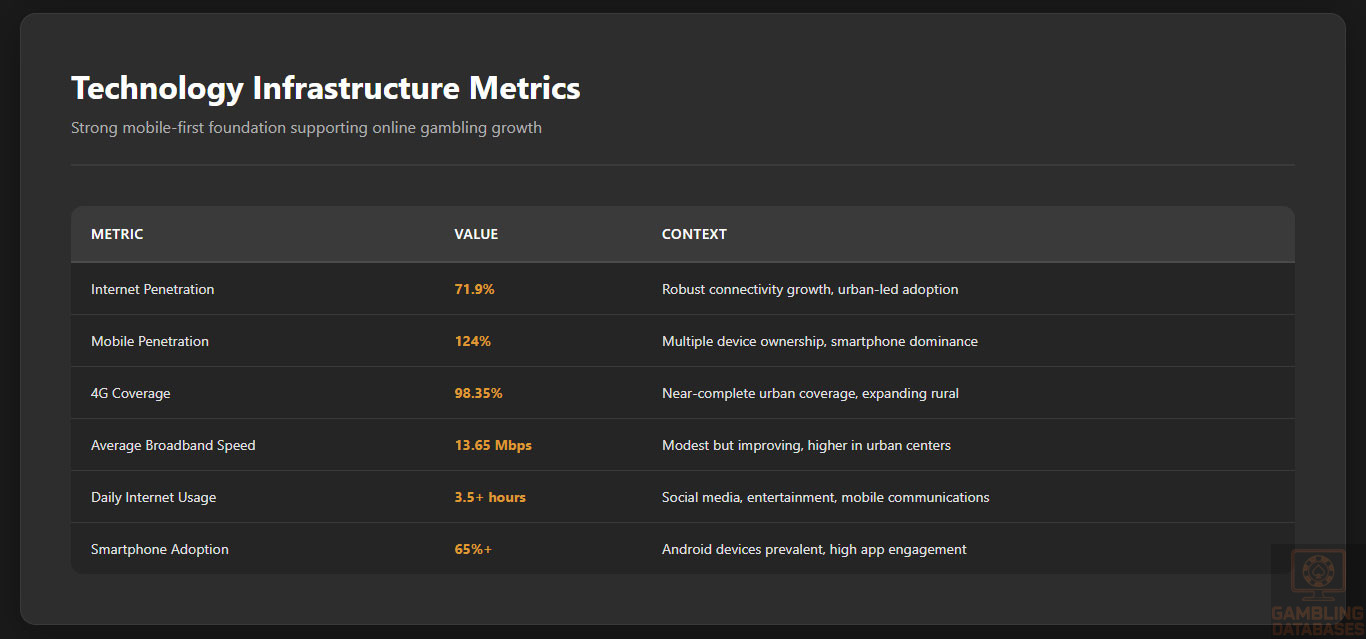Click the Internet Penetration row label
Screen dimensions: 1366x639
152,289
